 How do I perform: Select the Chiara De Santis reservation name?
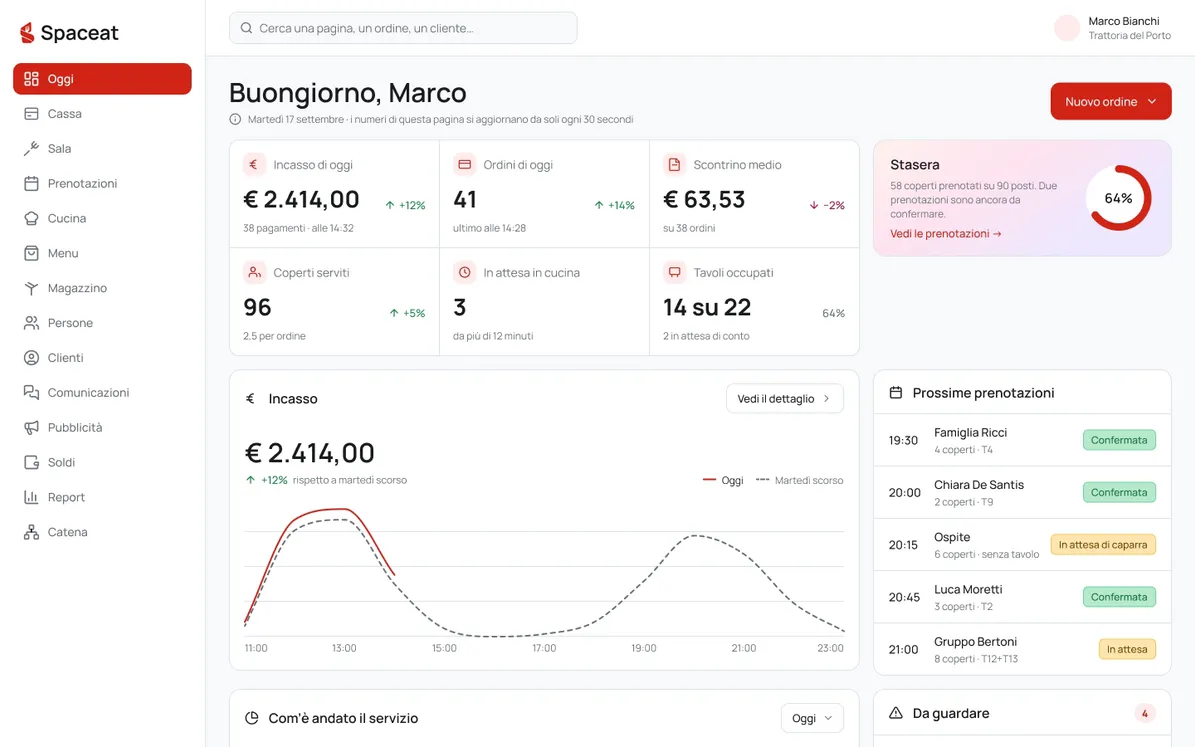(x=979, y=485)
